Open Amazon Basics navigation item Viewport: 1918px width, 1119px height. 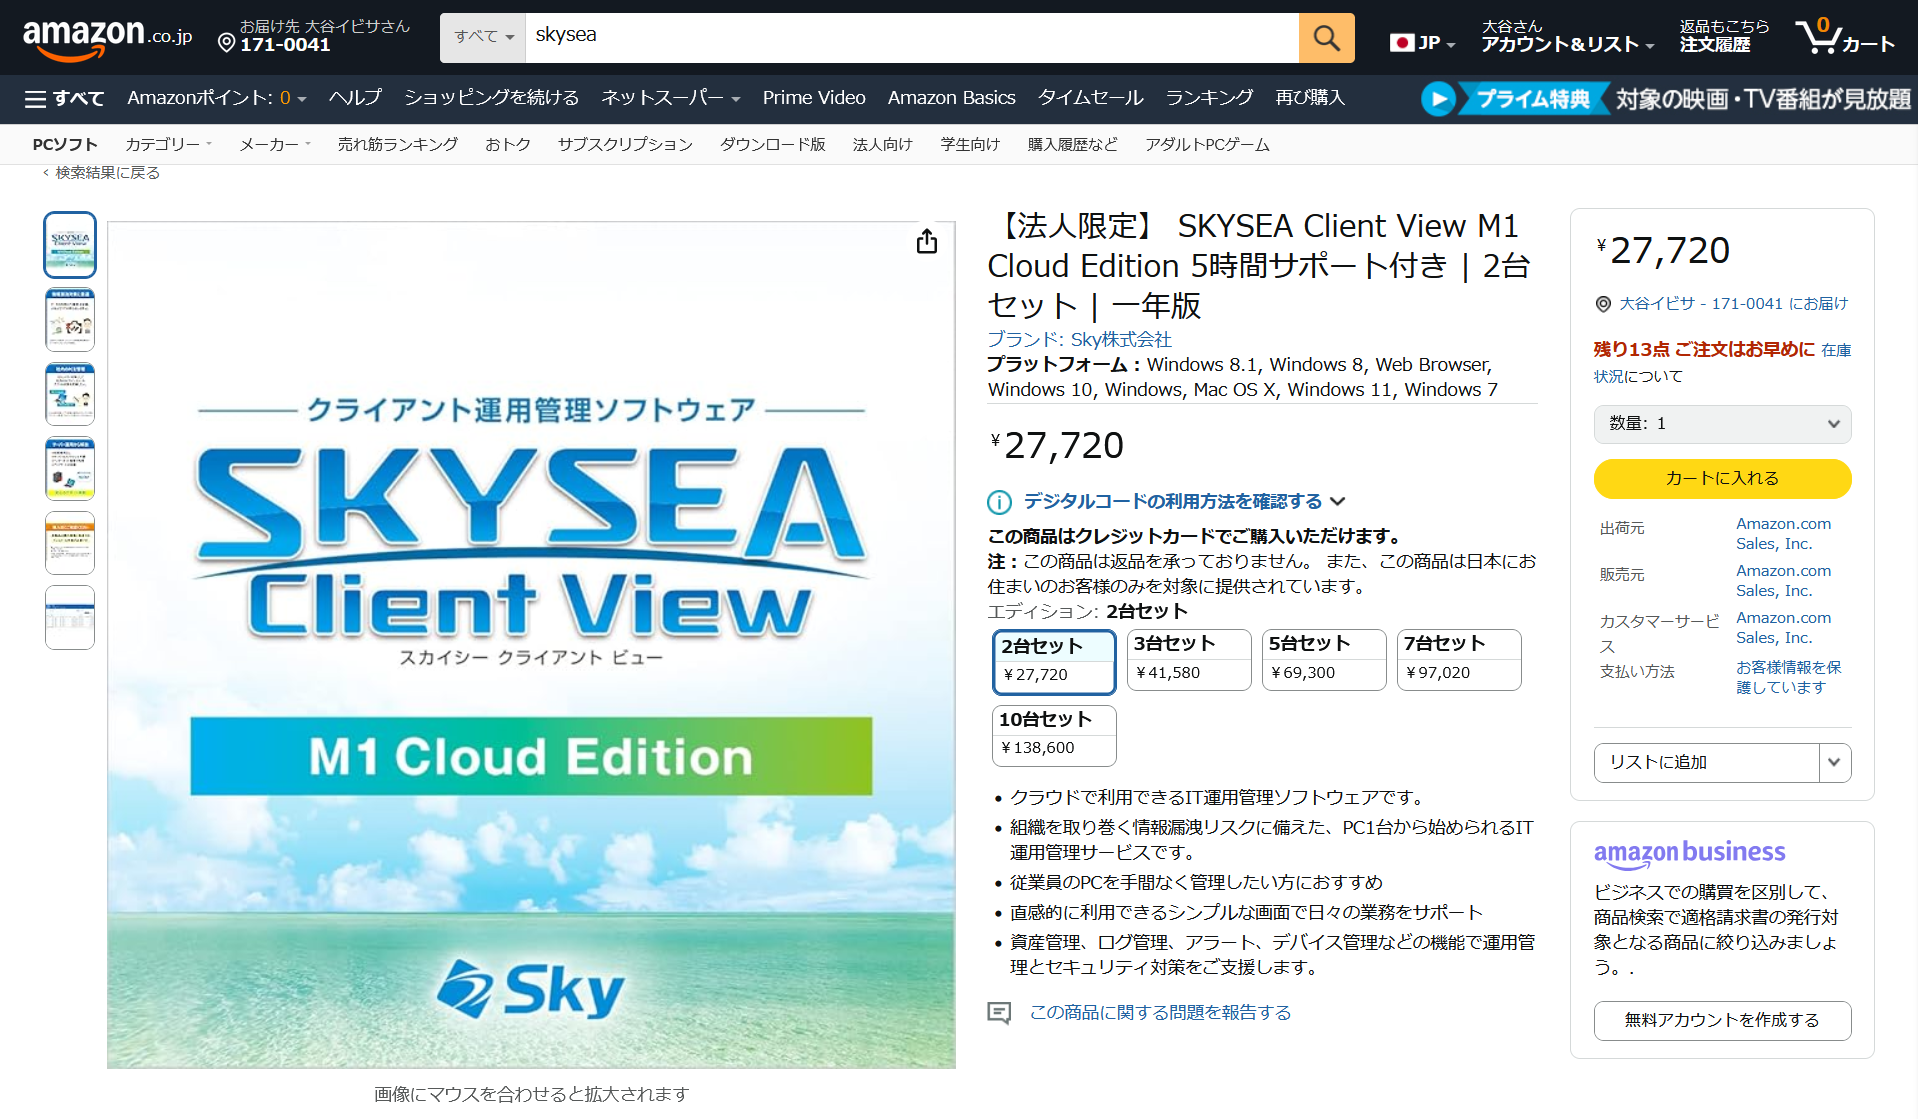[951, 98]
